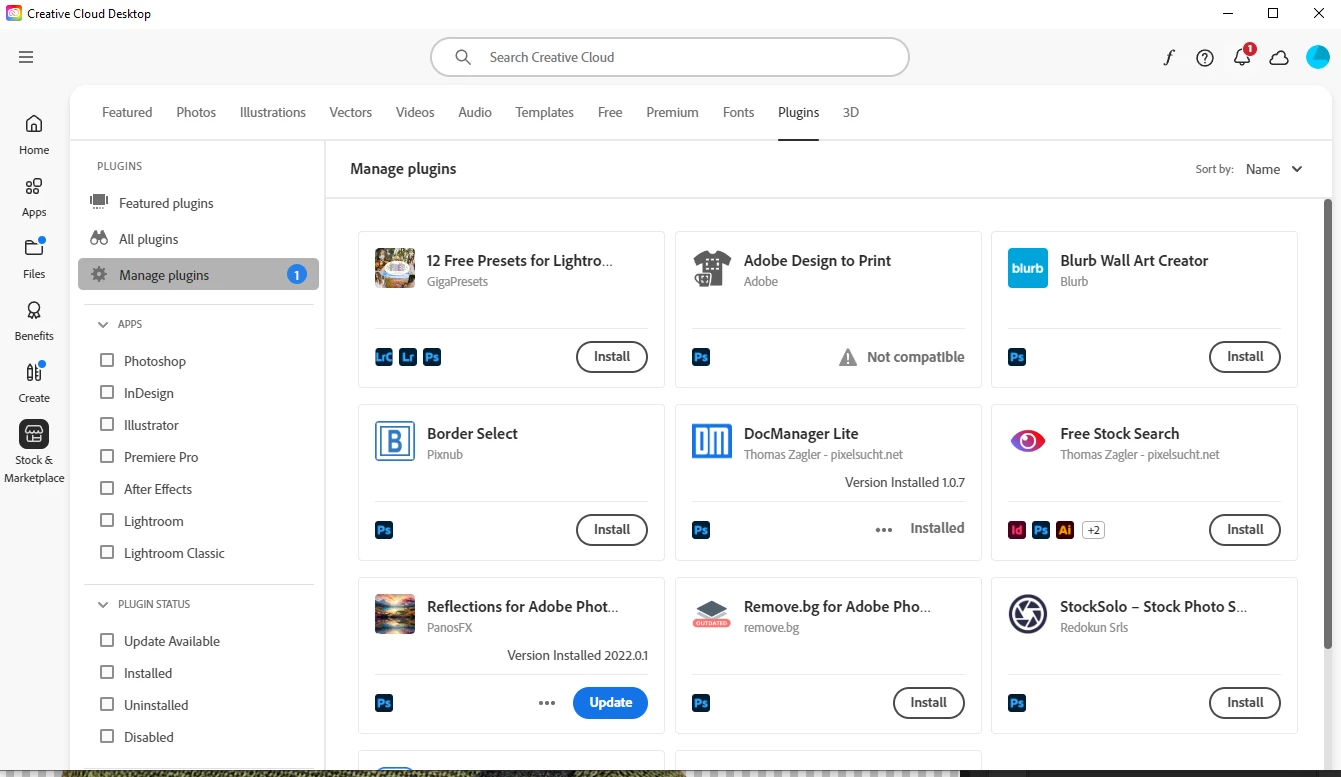Screen dimensions: 1341x777
Task: Switch to the 3D tab
Action: (851, 112)
